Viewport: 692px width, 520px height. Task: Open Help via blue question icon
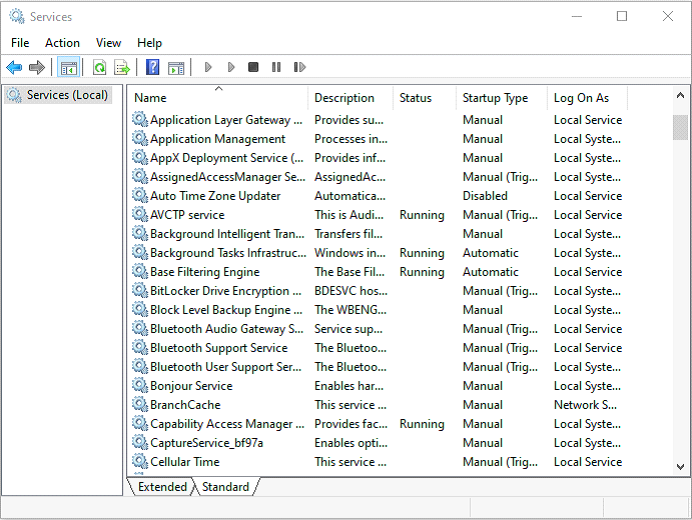click(153, 67)
